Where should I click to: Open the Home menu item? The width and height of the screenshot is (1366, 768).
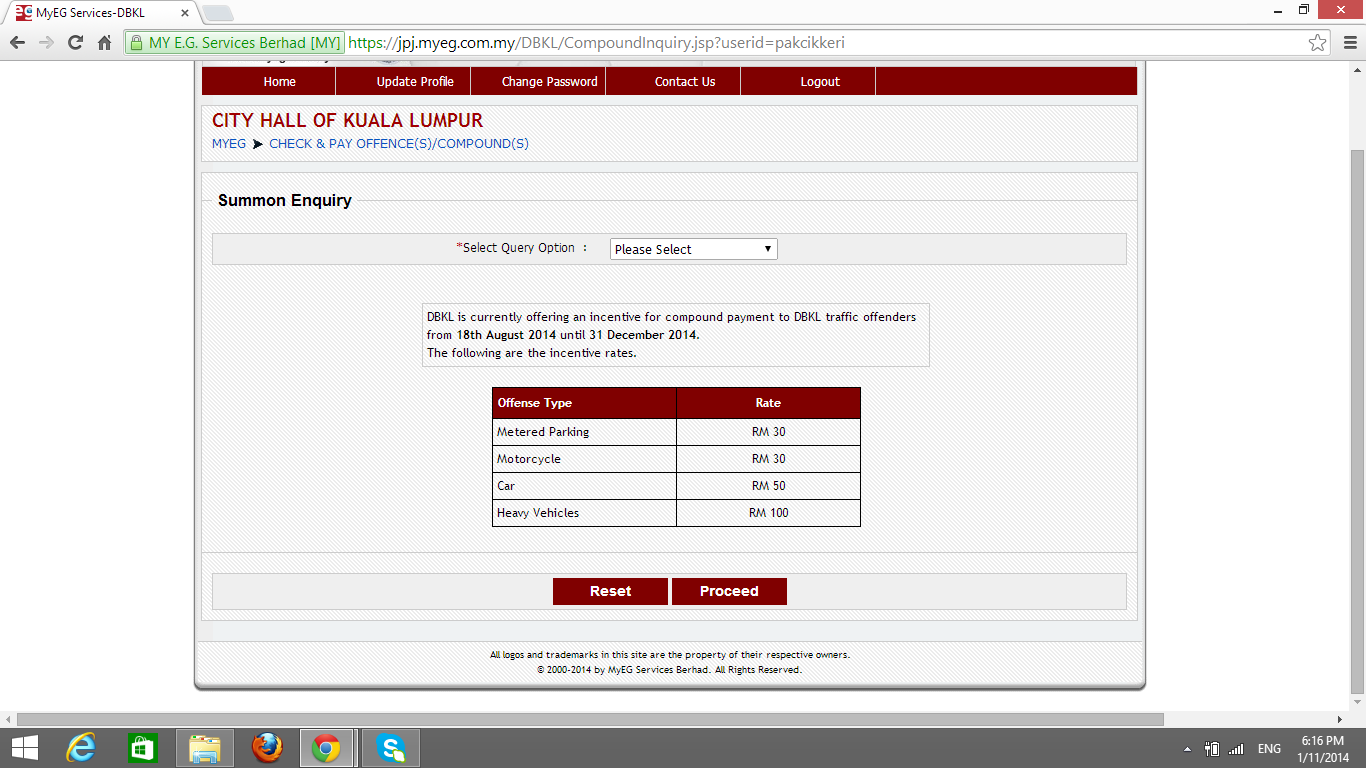click(x=279, y=82)
